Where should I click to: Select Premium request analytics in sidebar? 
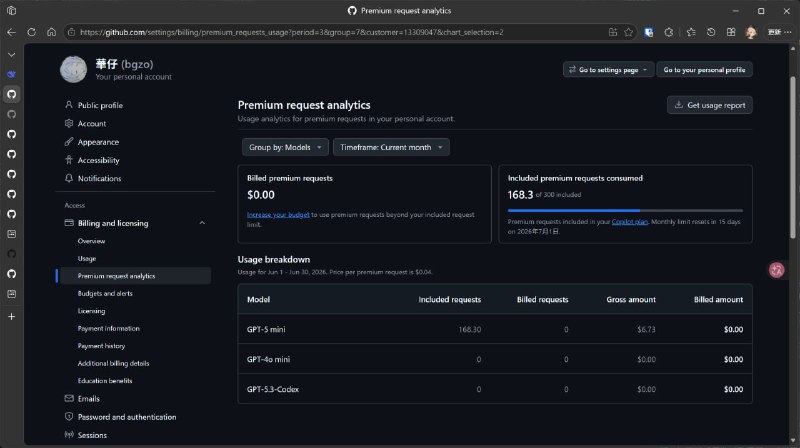(134, 276)
